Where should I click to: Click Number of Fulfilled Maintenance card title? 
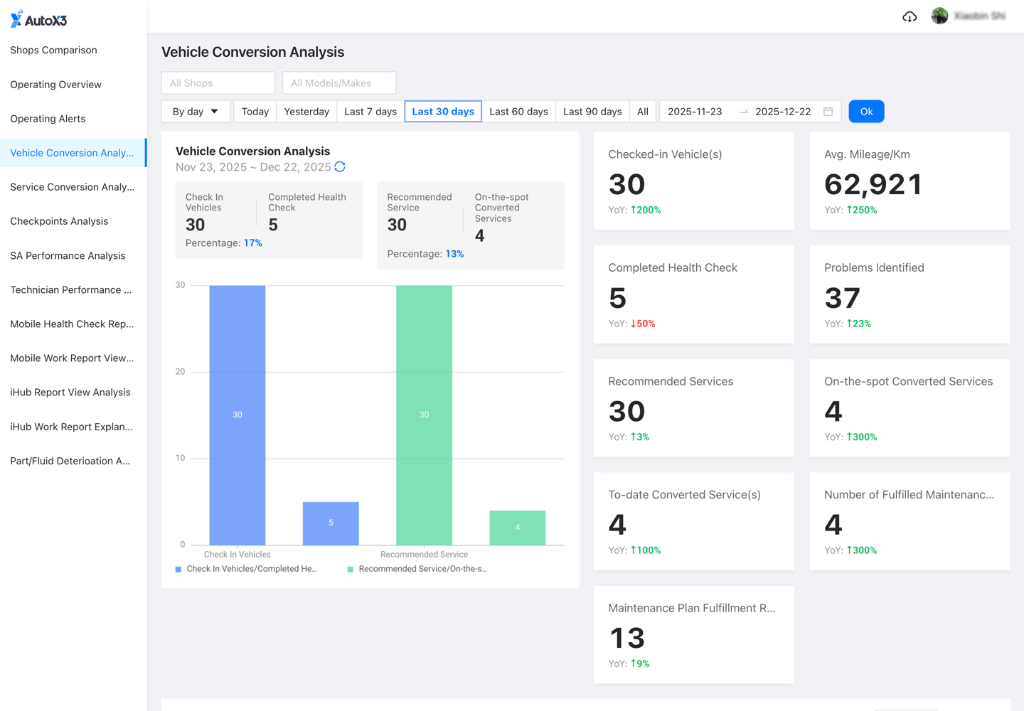point(909,495)
